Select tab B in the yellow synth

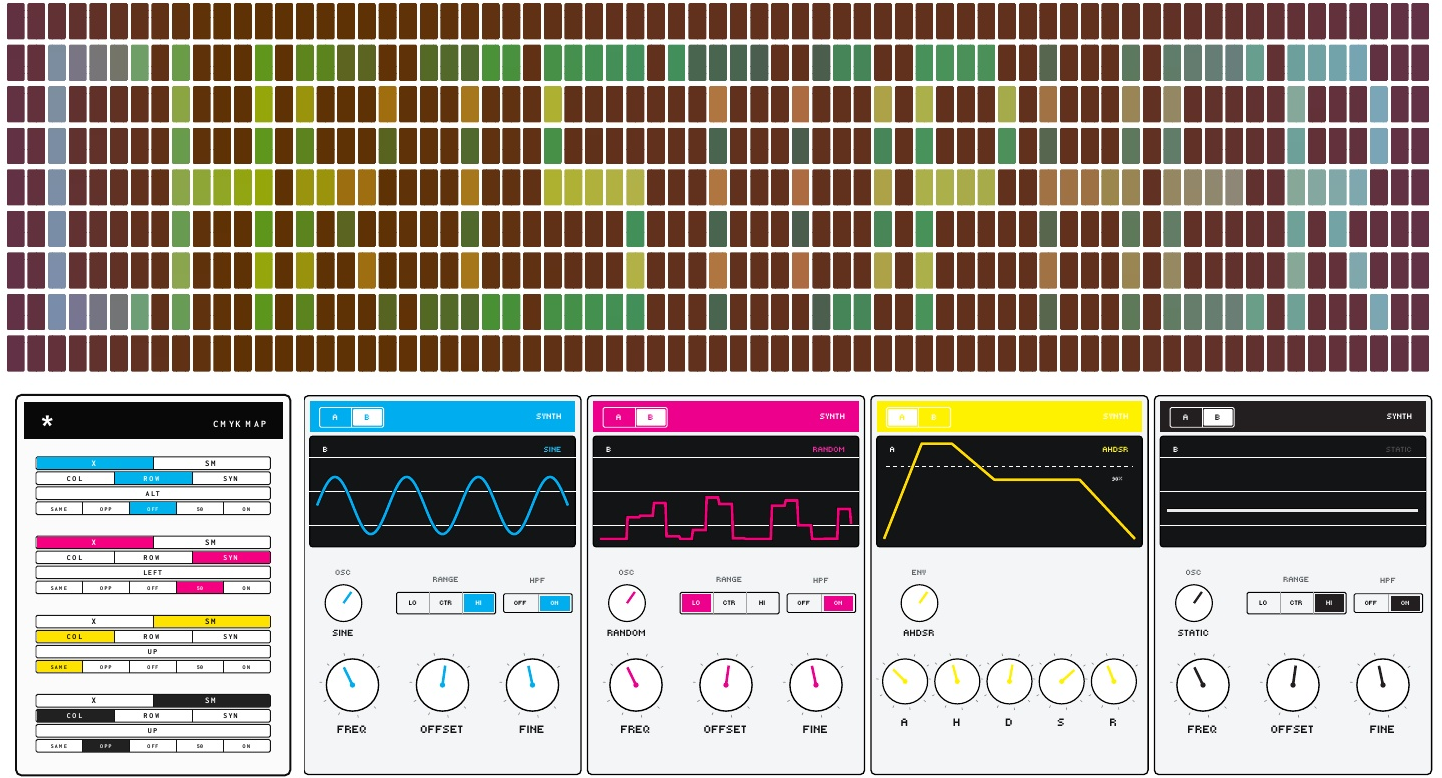(x=934, y=417)
